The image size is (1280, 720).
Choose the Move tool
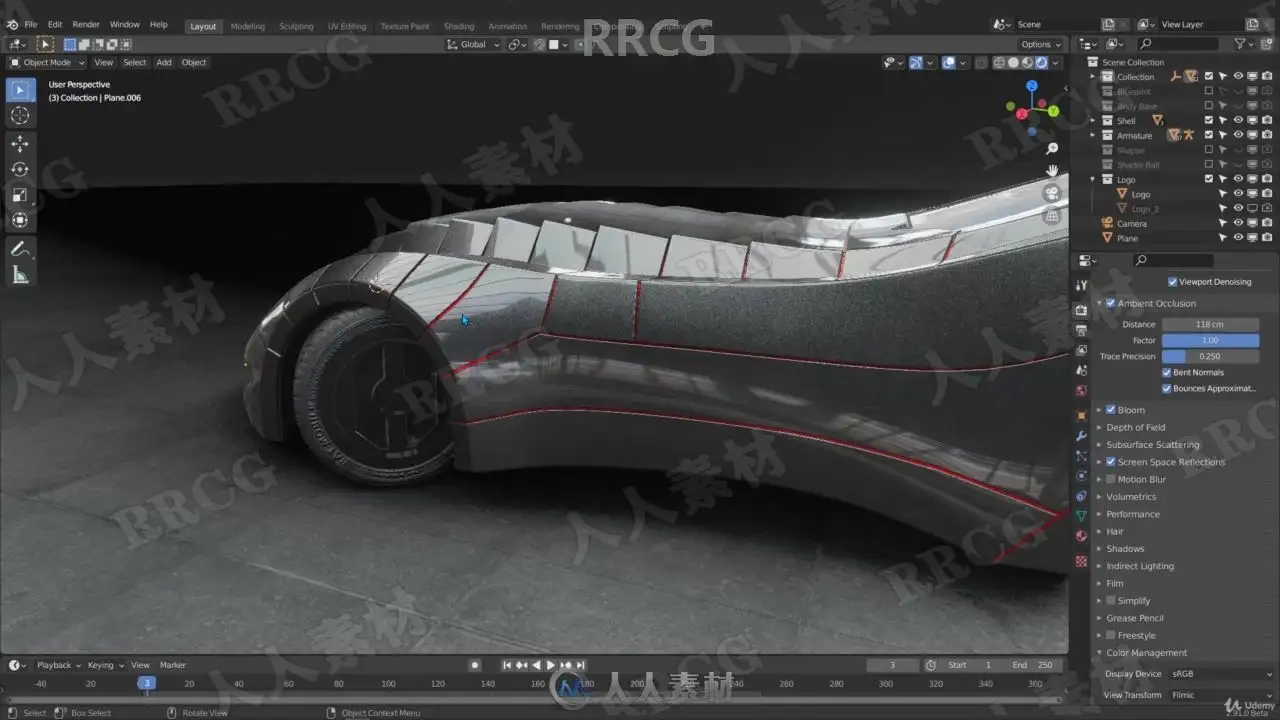click(20, 144)
